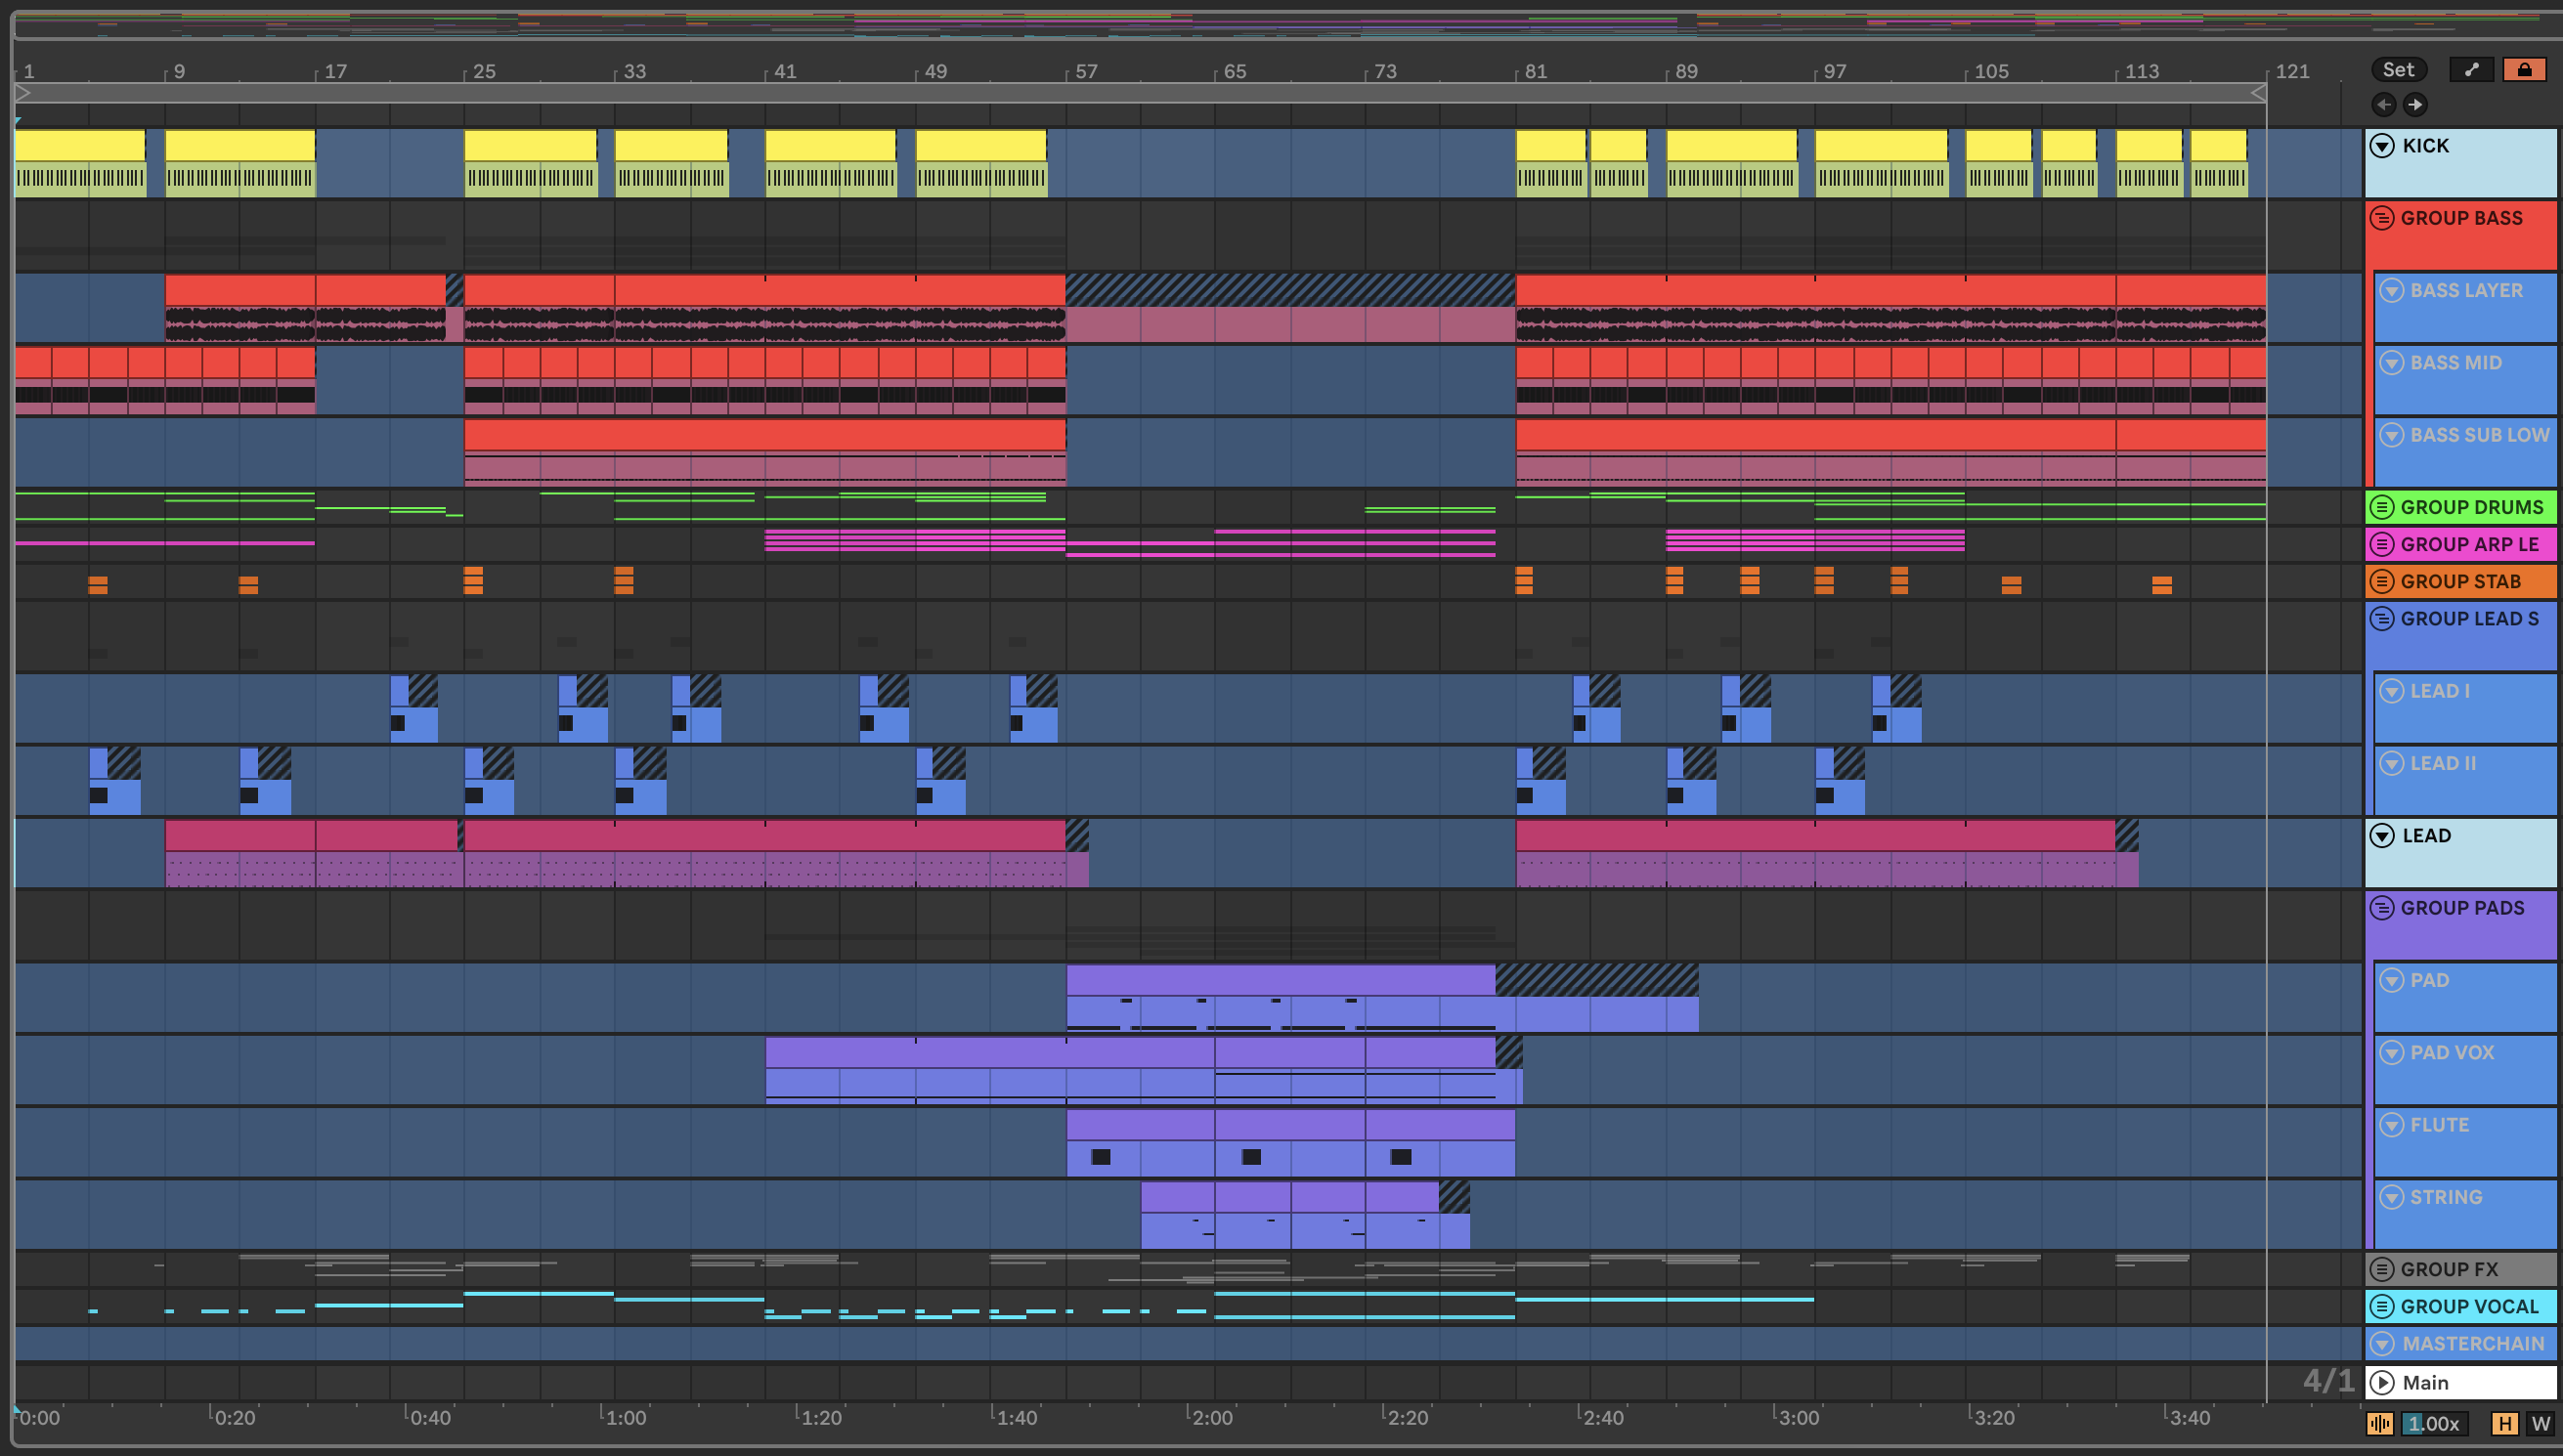Image resolution: width=2563 pixels, height=1456 pixels.
Task: Click the GROUP DRUMS group icon
Action: pos(2383,507)
